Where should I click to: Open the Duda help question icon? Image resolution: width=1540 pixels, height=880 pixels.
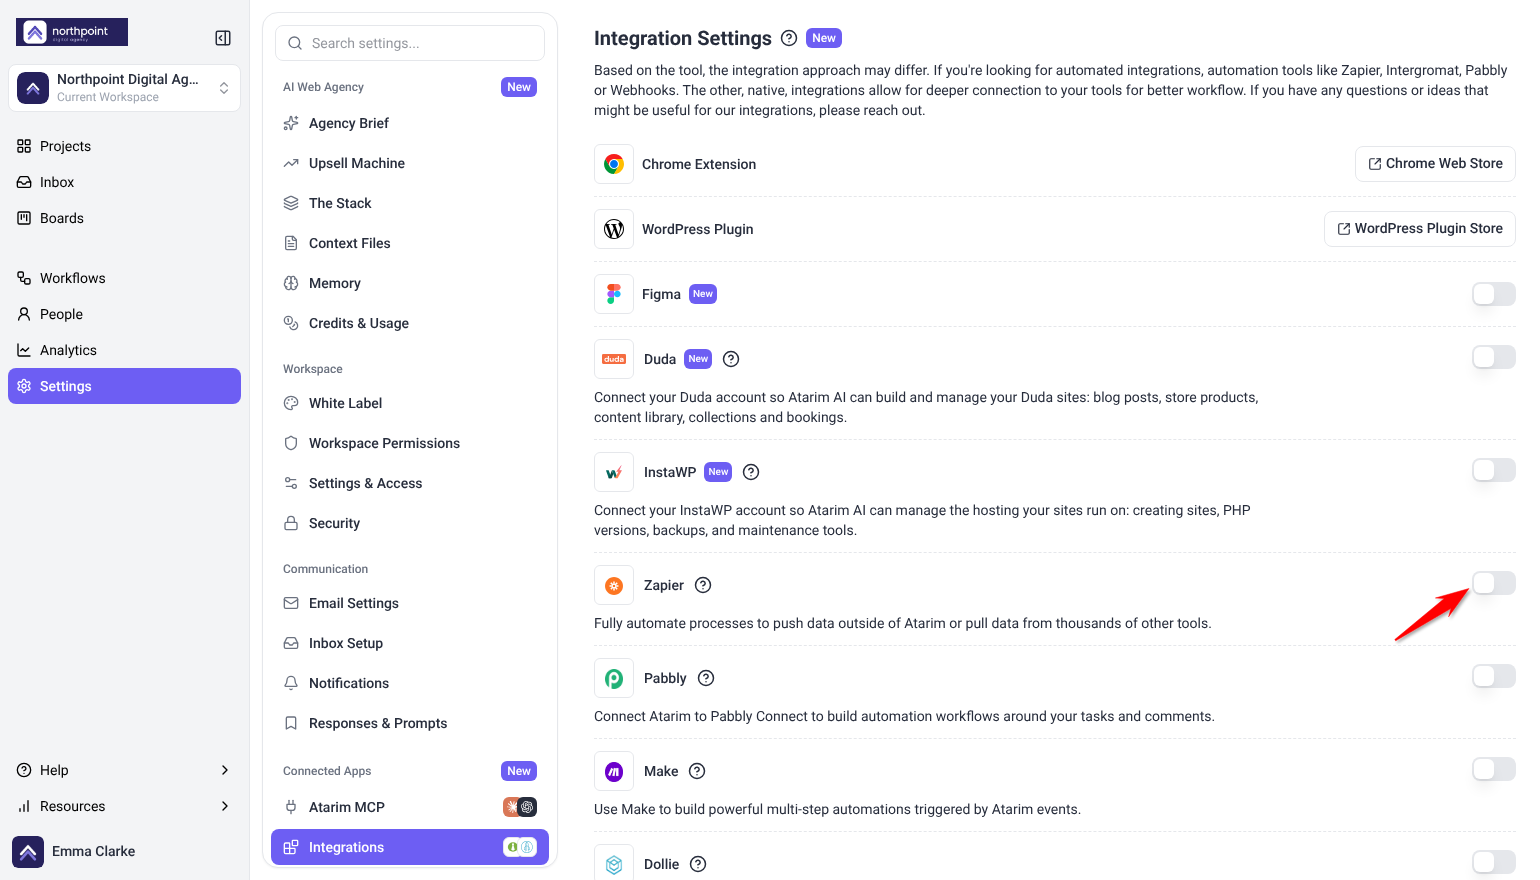731,359
